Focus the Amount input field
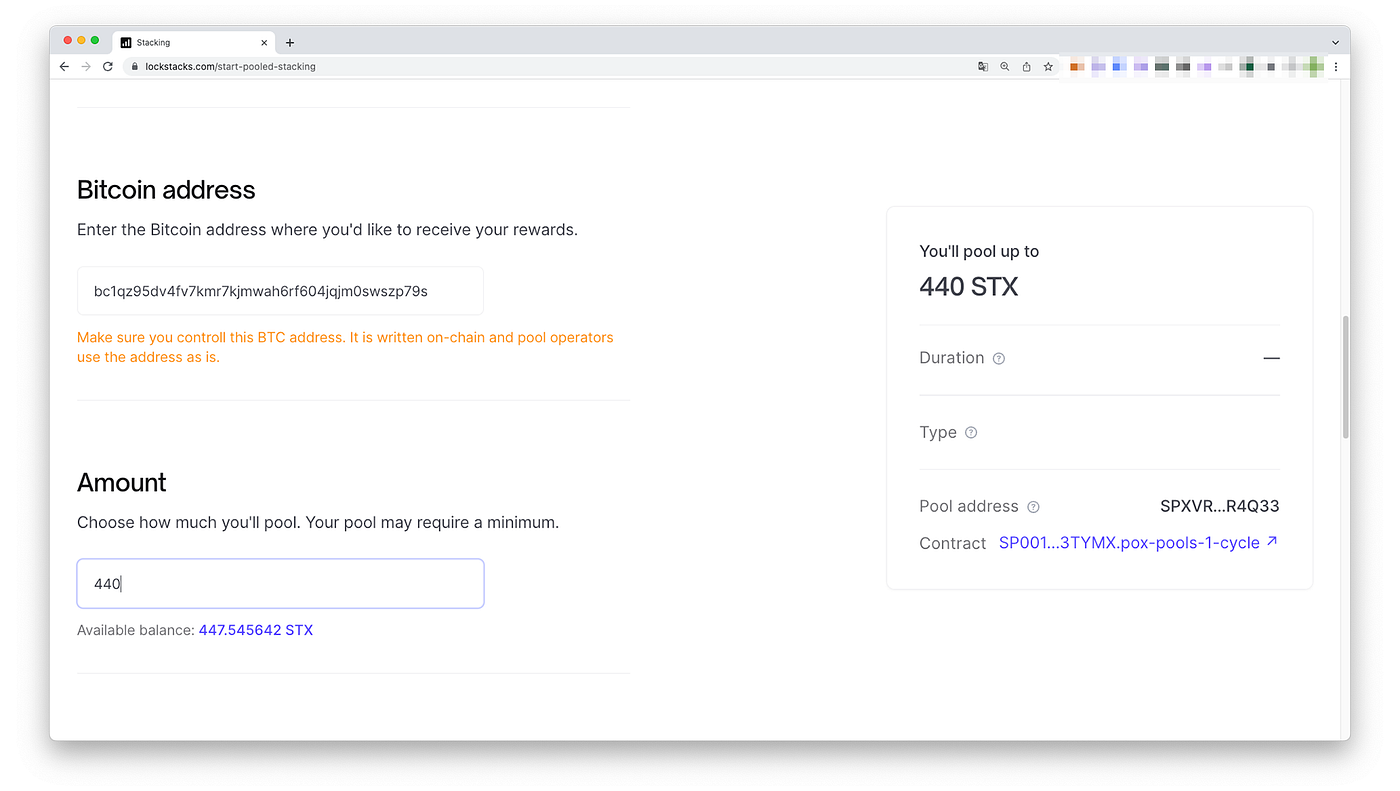Image resolution: width=1400 pixels, height=791 pixels. [280, 583]
